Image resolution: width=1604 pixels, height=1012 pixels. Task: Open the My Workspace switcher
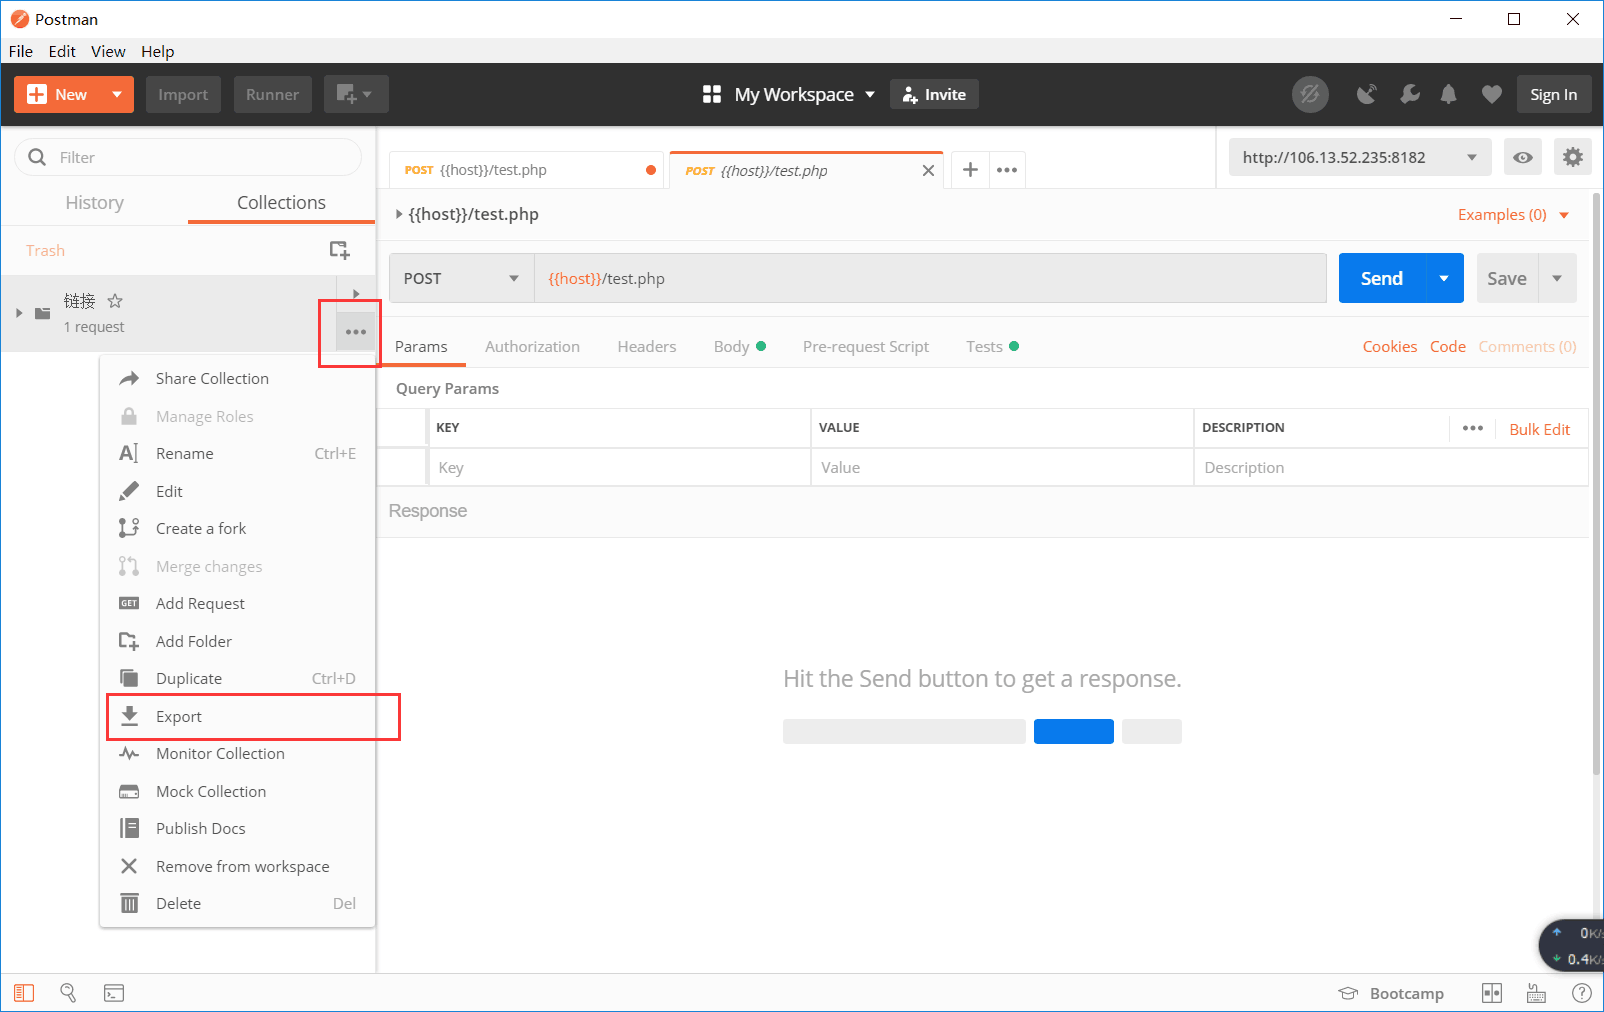pos(789,94)
